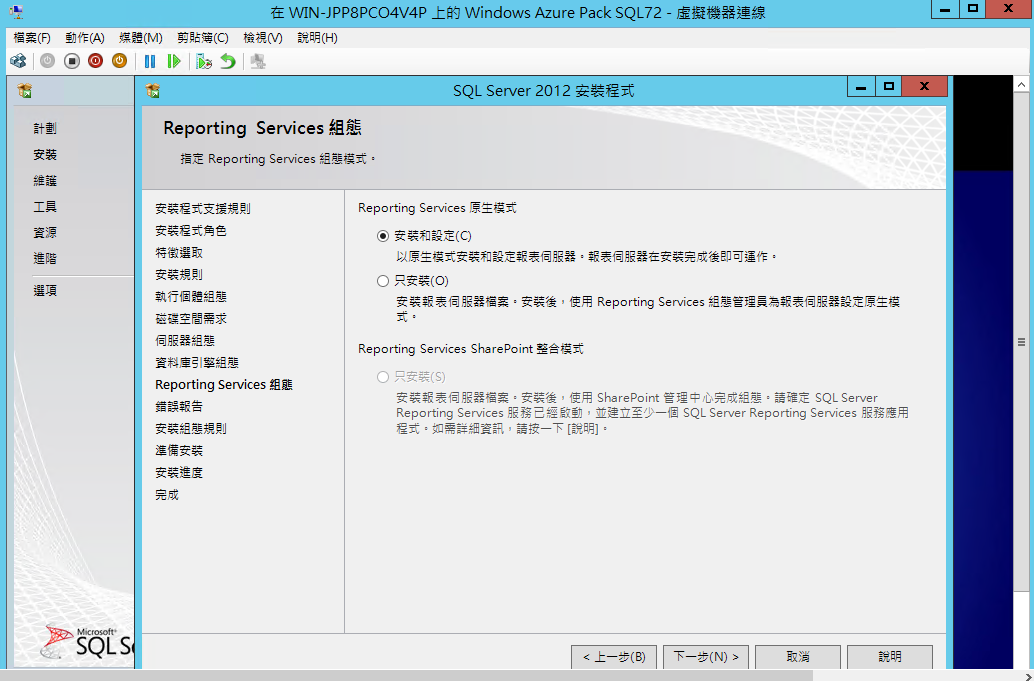Select the 安裝和設定(C) radio button
Viewport: 1034px width, 681px height.
pos(382,236)
